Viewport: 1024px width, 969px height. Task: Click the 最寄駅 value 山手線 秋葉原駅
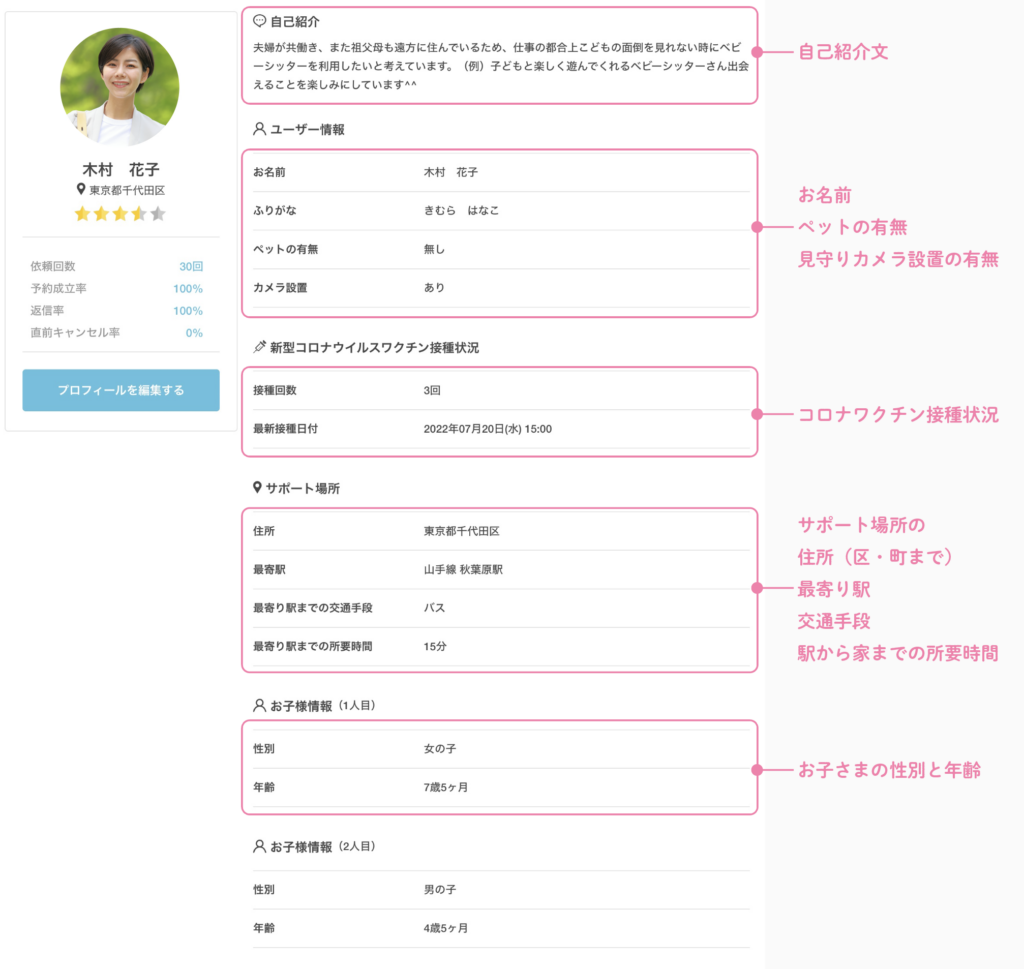(463, 569)
